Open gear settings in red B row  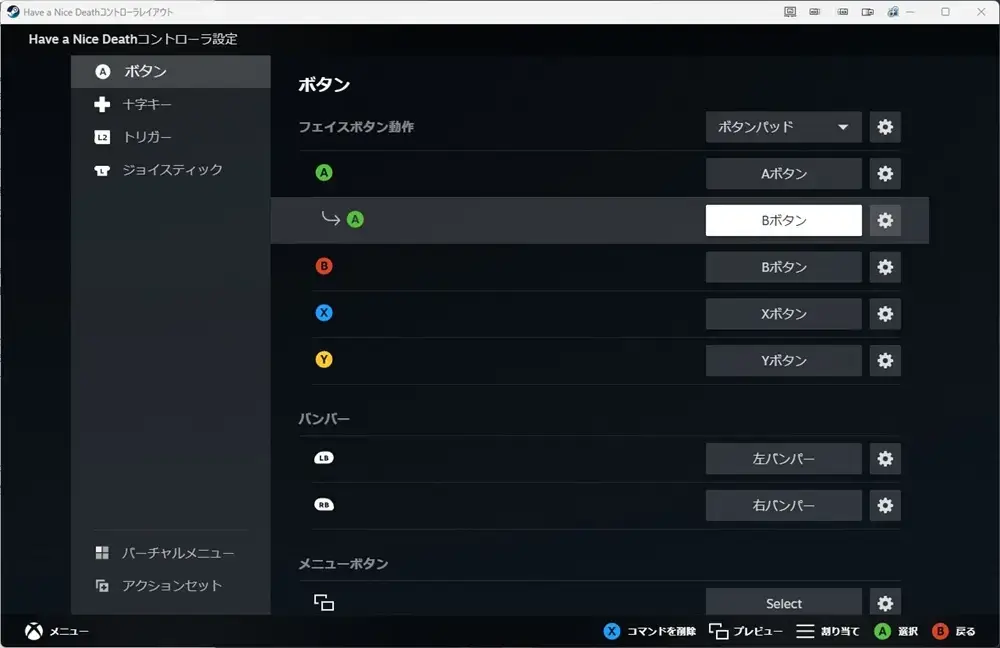(x=885, y=267)
